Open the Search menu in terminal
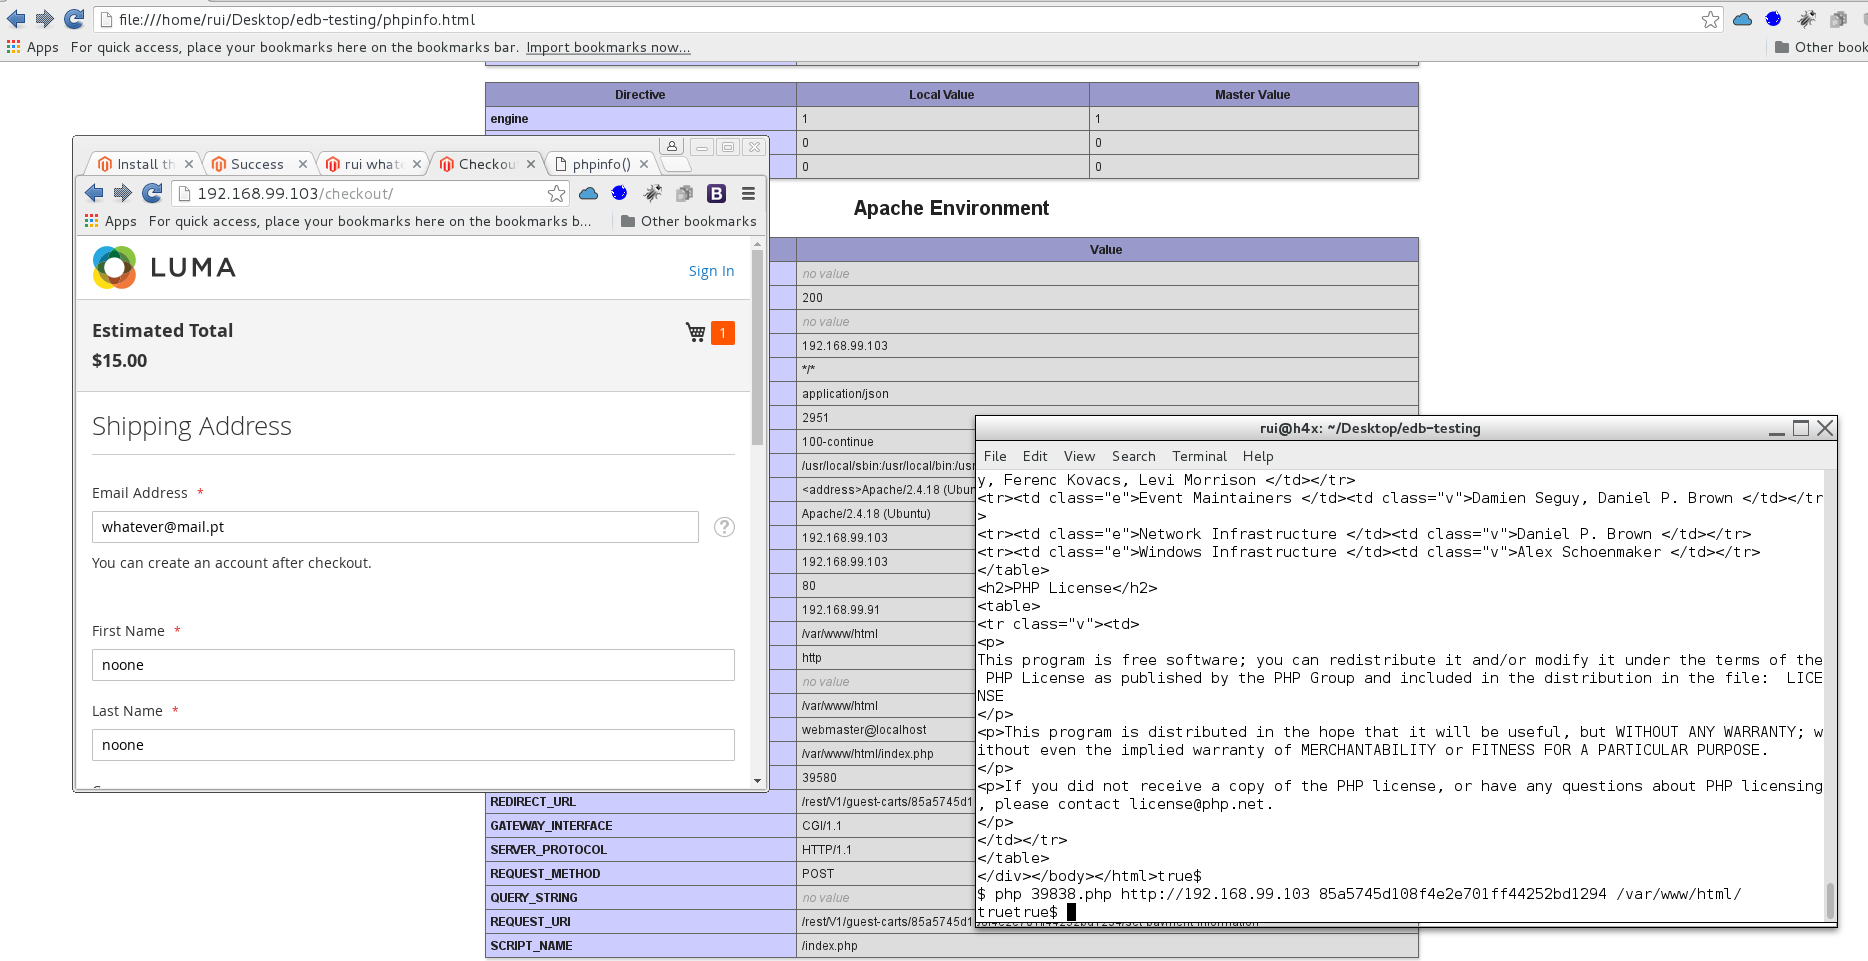1868x961 pixels. (x=1133, y=456)
